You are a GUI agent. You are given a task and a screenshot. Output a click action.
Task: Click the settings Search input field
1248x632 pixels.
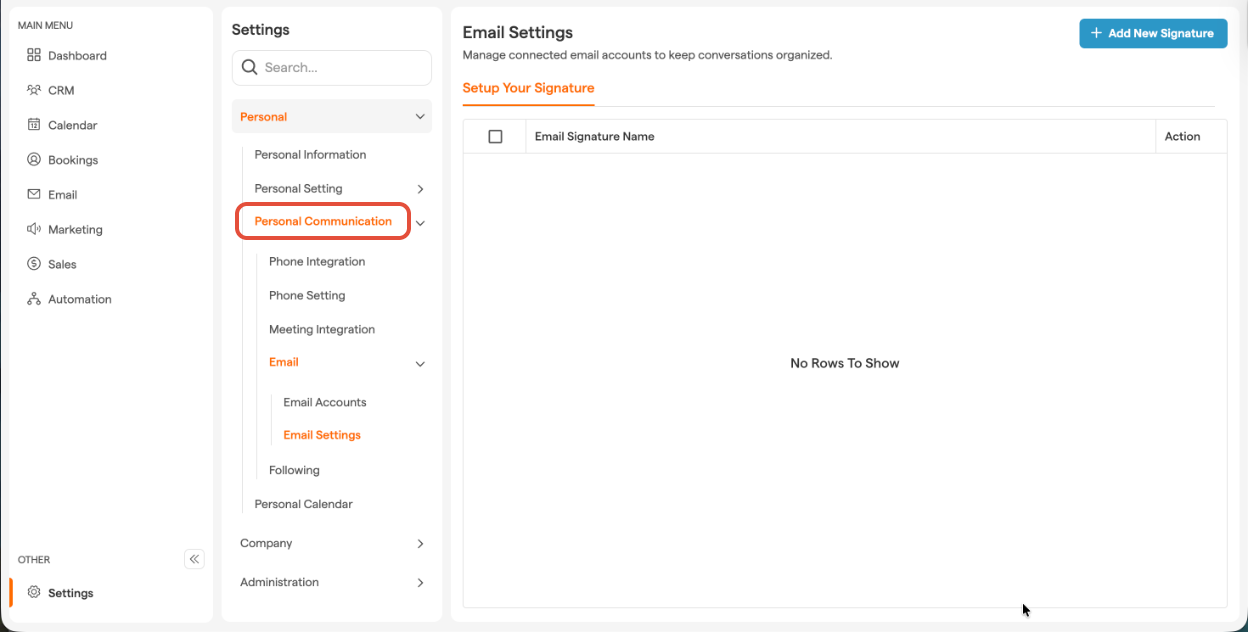340,68
